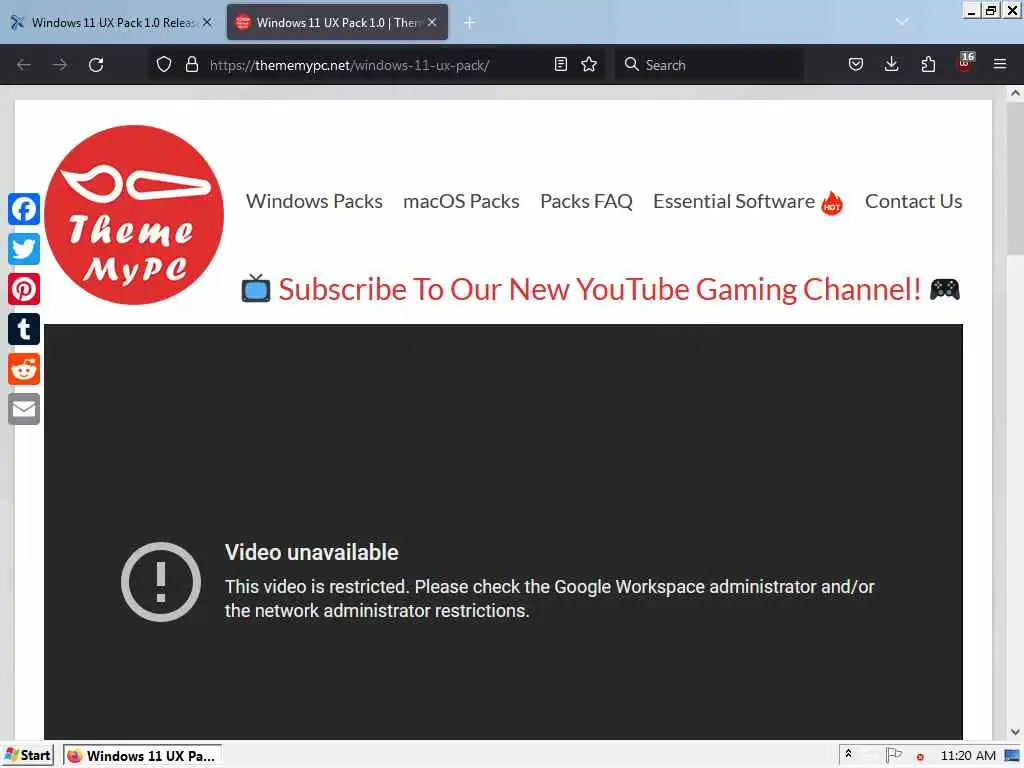Open Action Center flag icon
Image resolution: width=1024 pixels, height=768 pixels.
[893, 755]
